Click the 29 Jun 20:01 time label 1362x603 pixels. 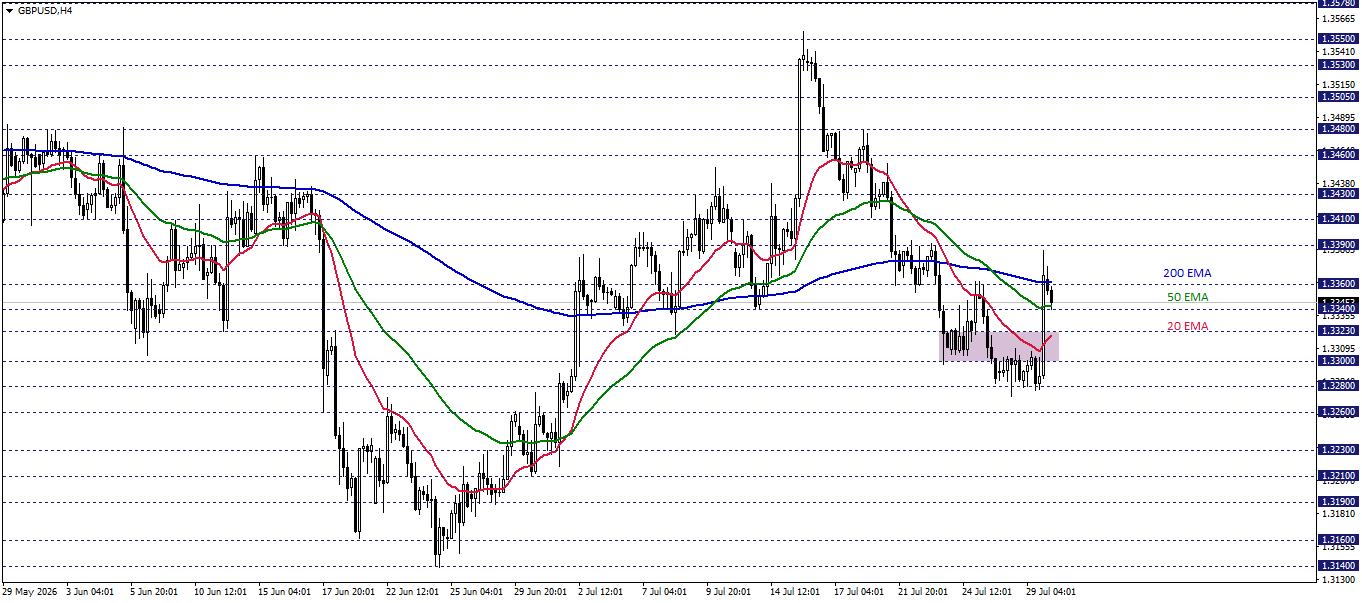point(541,592)
